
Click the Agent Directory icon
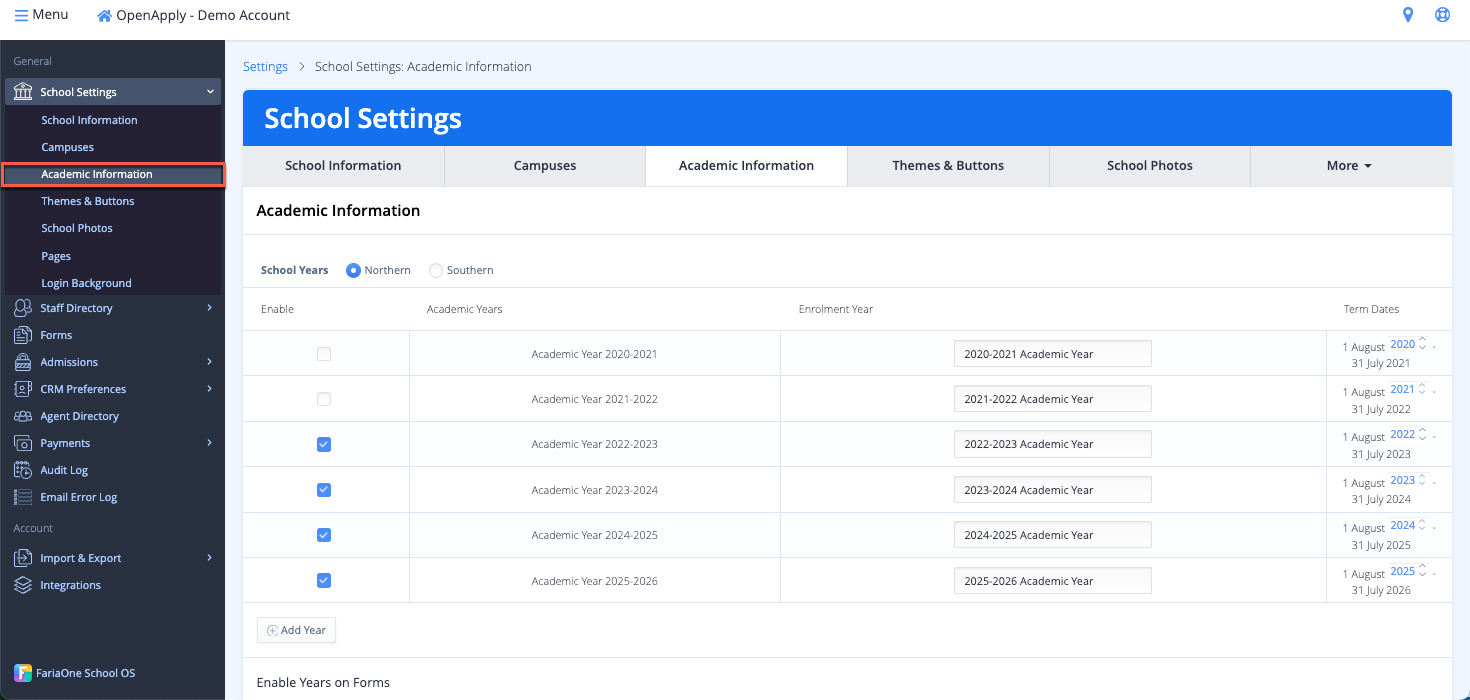tap(23, 416)
